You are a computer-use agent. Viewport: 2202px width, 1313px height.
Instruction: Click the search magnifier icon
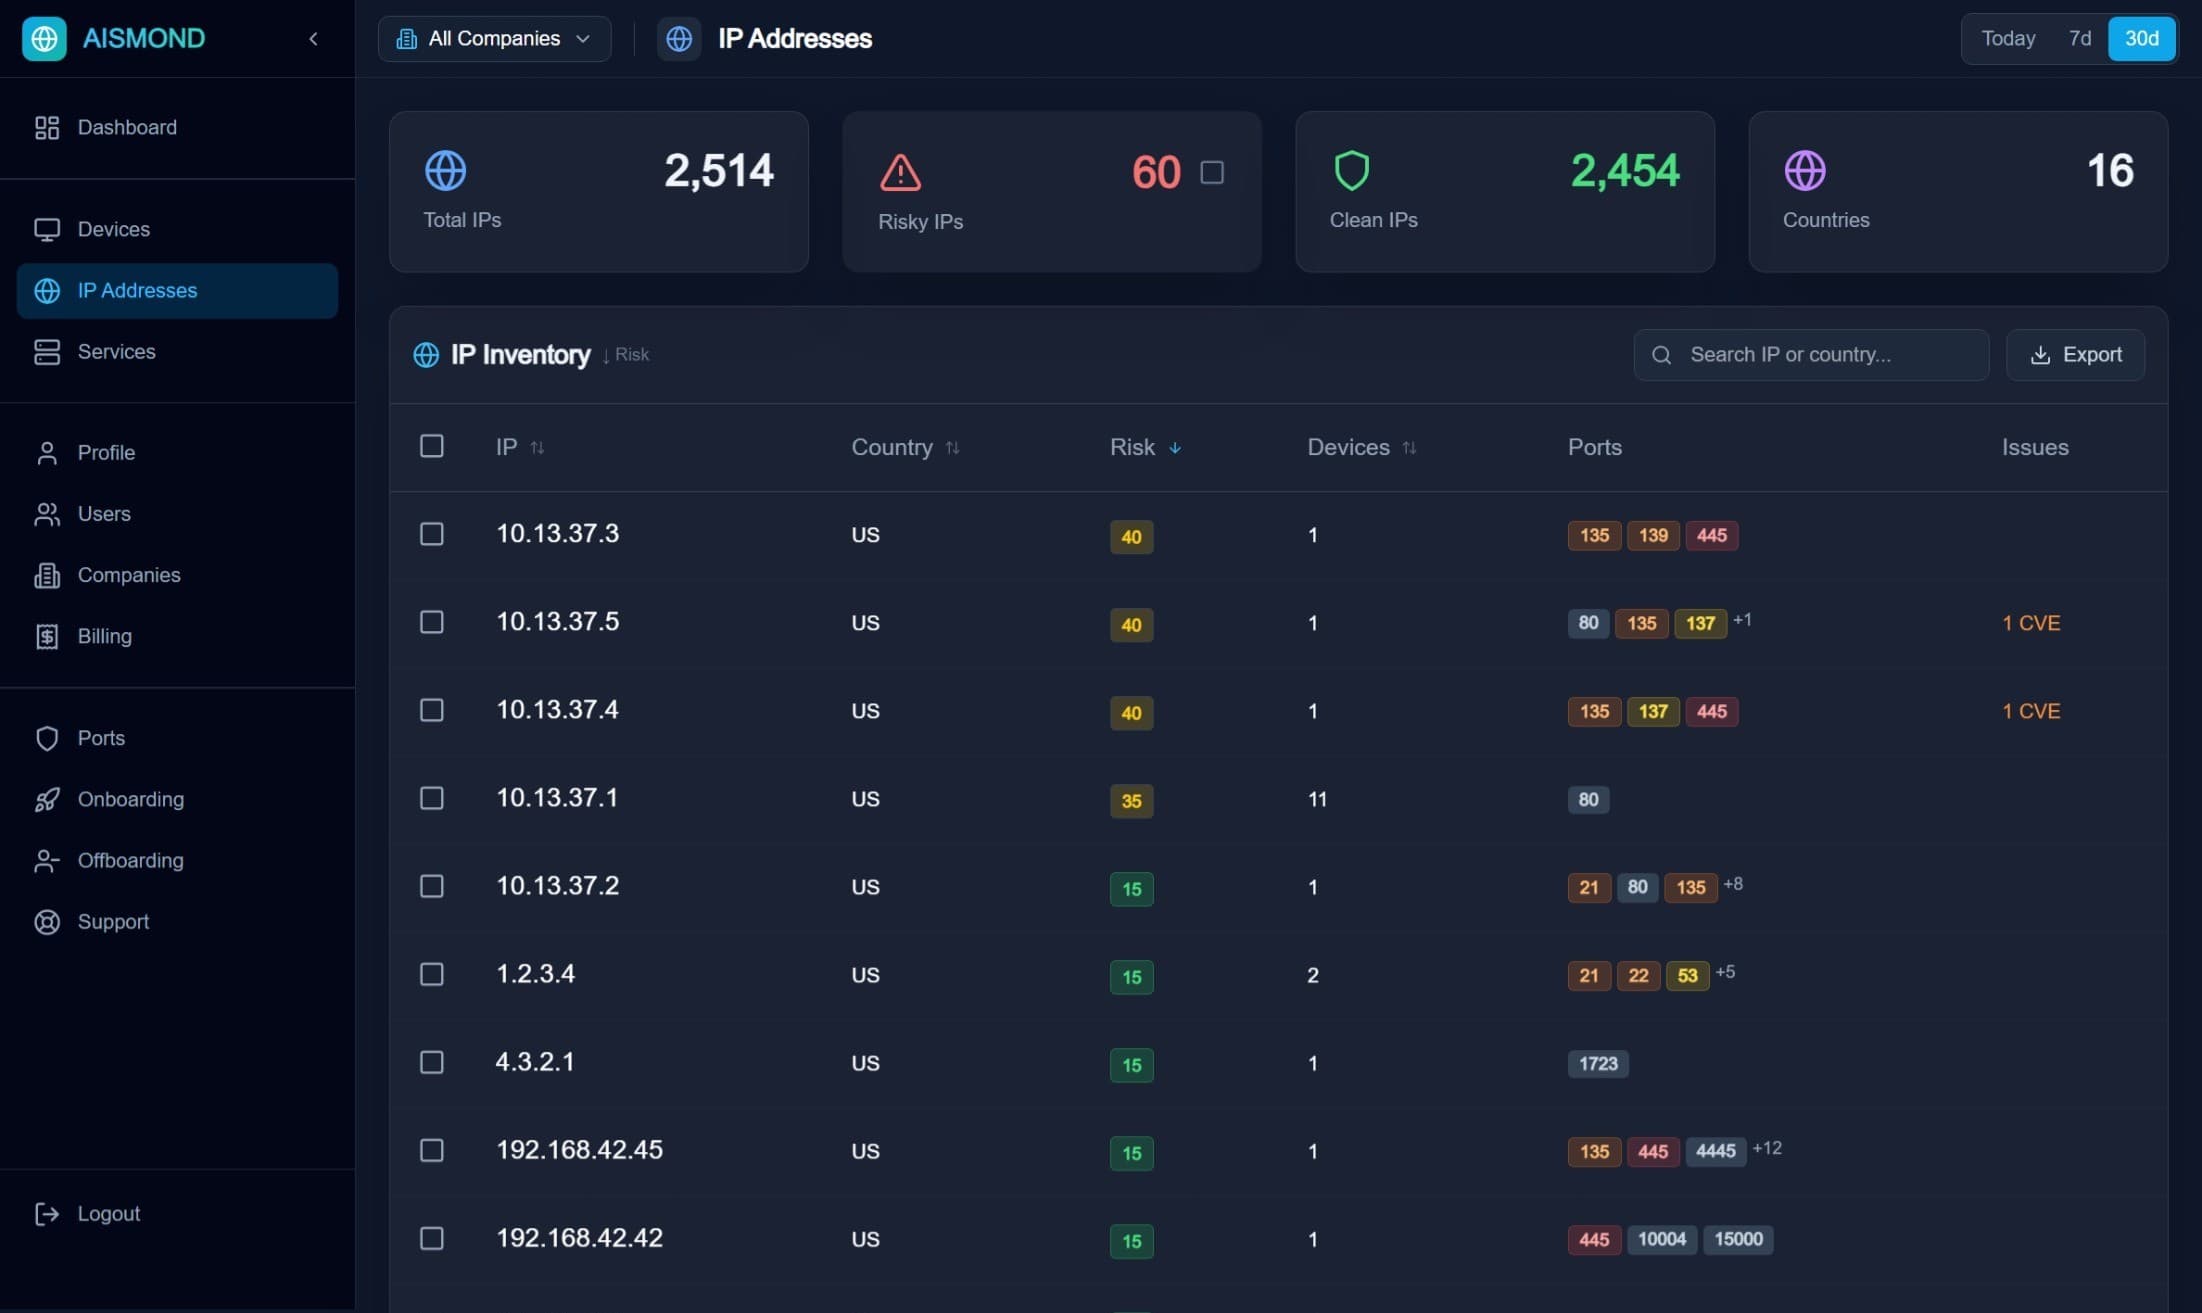tap(1662, 355)
